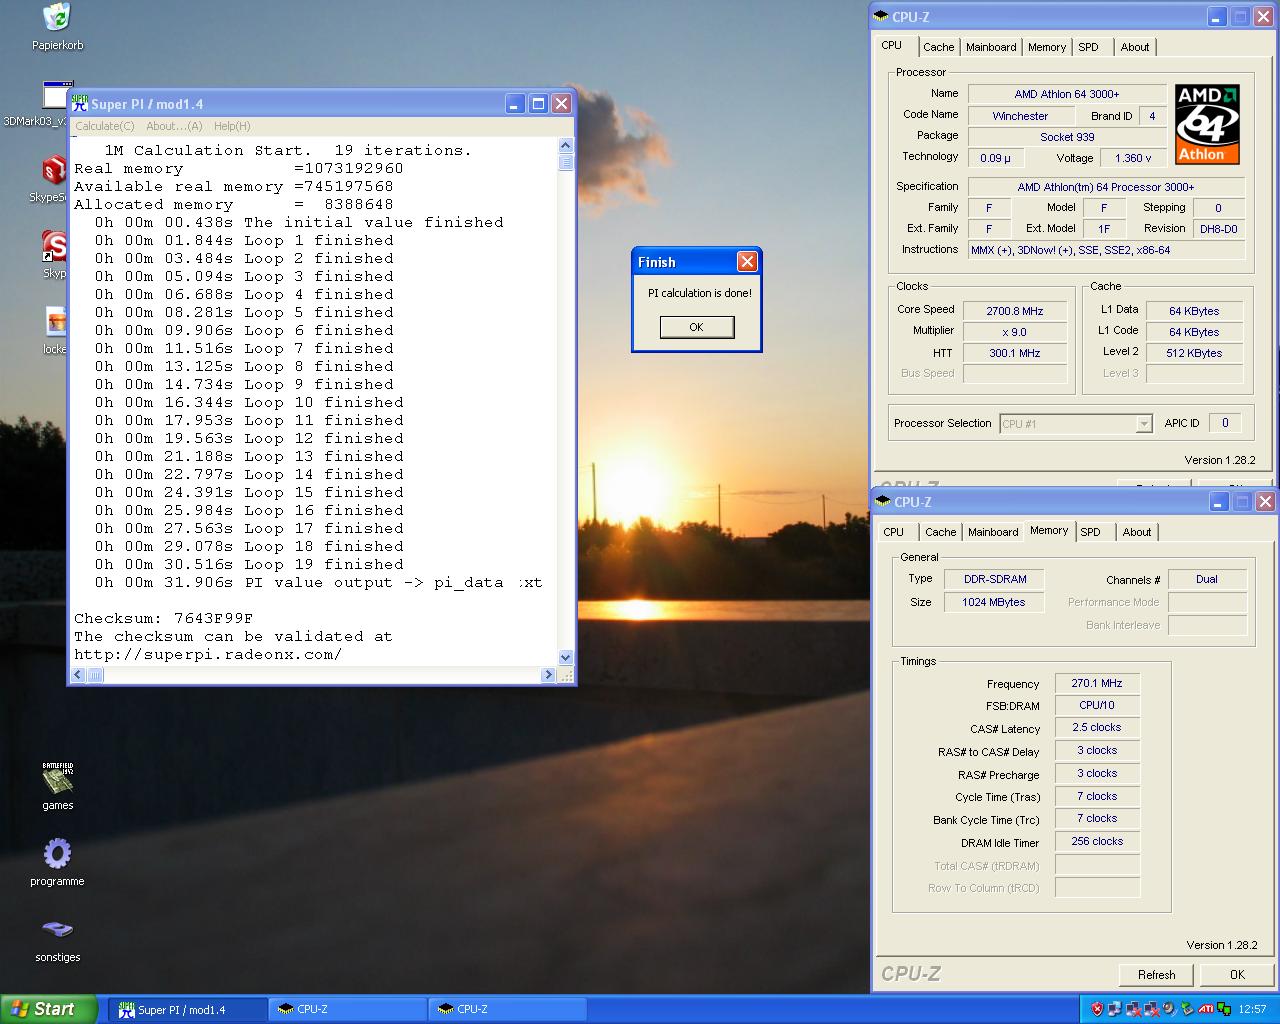Click the Refresh button in CPU-Z
The image size is (1280, 1024).
pos(1156,975)
